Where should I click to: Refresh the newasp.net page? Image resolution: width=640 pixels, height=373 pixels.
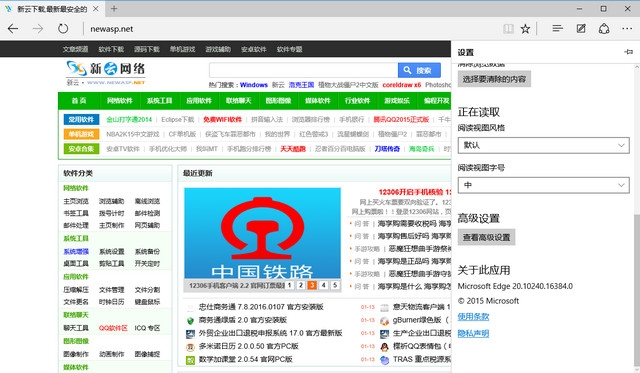pos(63,29)
